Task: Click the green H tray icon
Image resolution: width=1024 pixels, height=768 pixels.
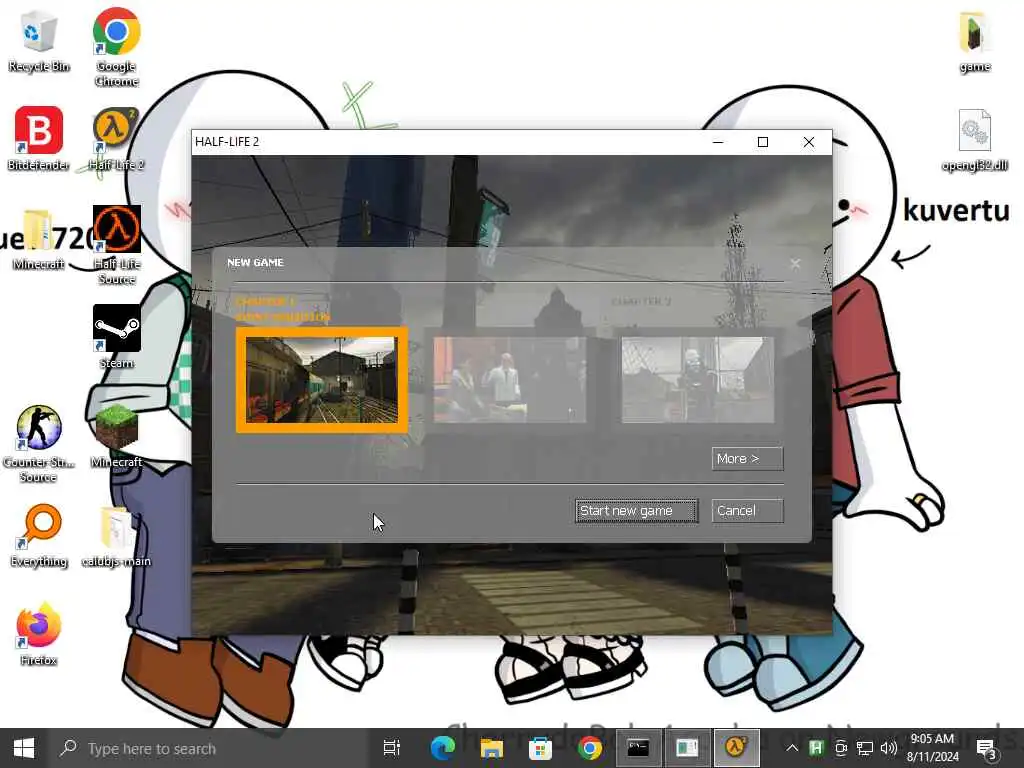Action: (816, 748)
